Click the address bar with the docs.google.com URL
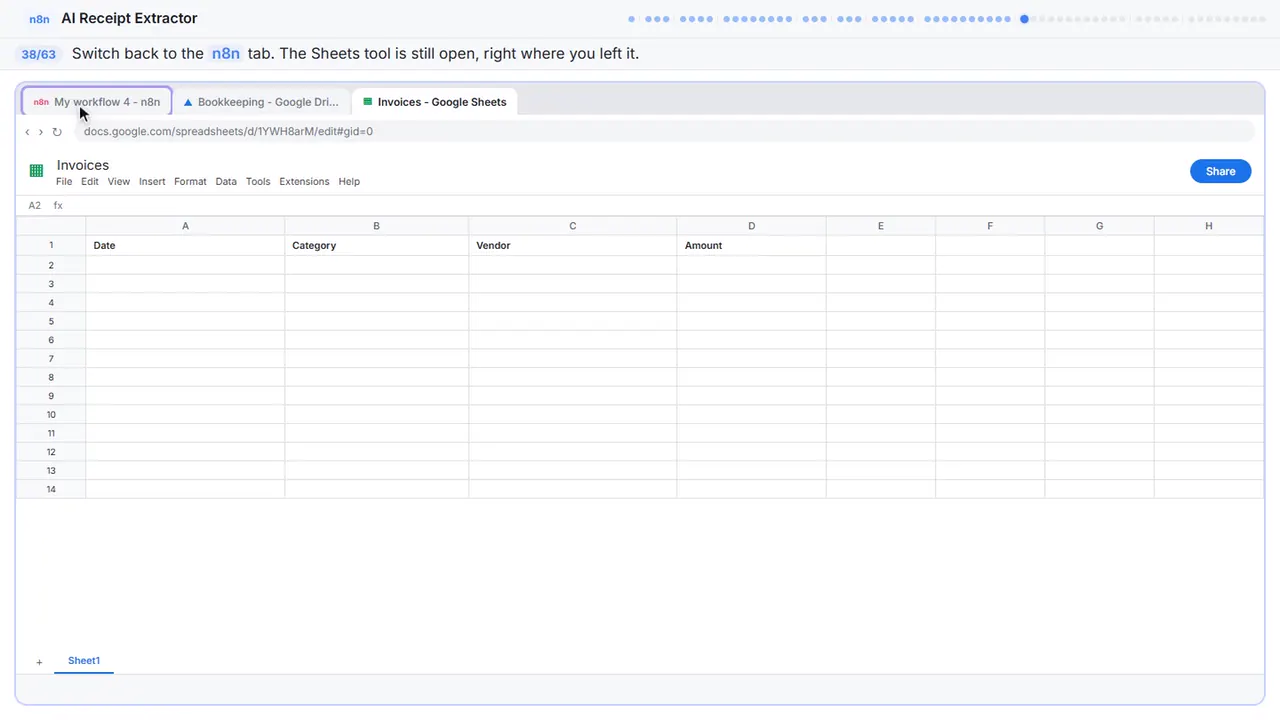Image resolution: width=1280 pixels, height=720 pixels. coord(664,132)
